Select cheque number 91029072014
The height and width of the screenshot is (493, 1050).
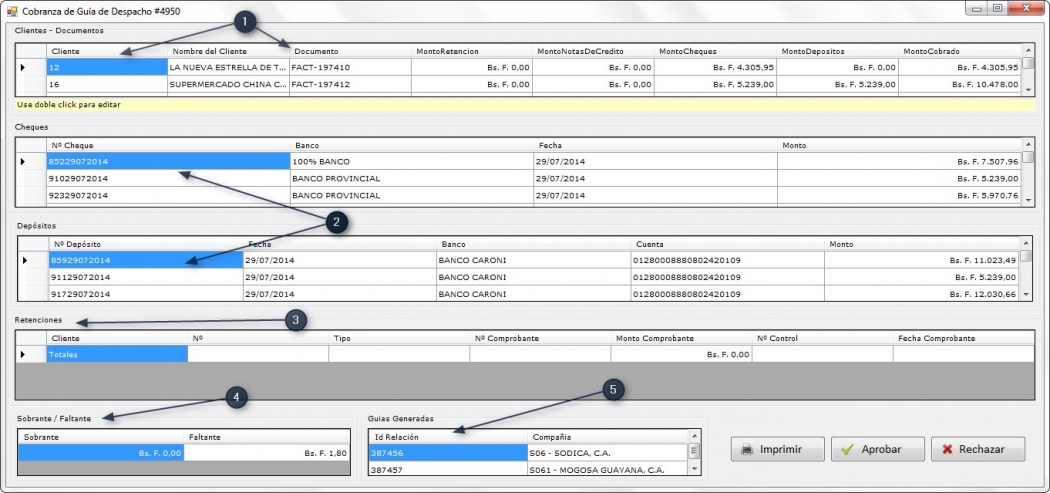tap(168, 178)
